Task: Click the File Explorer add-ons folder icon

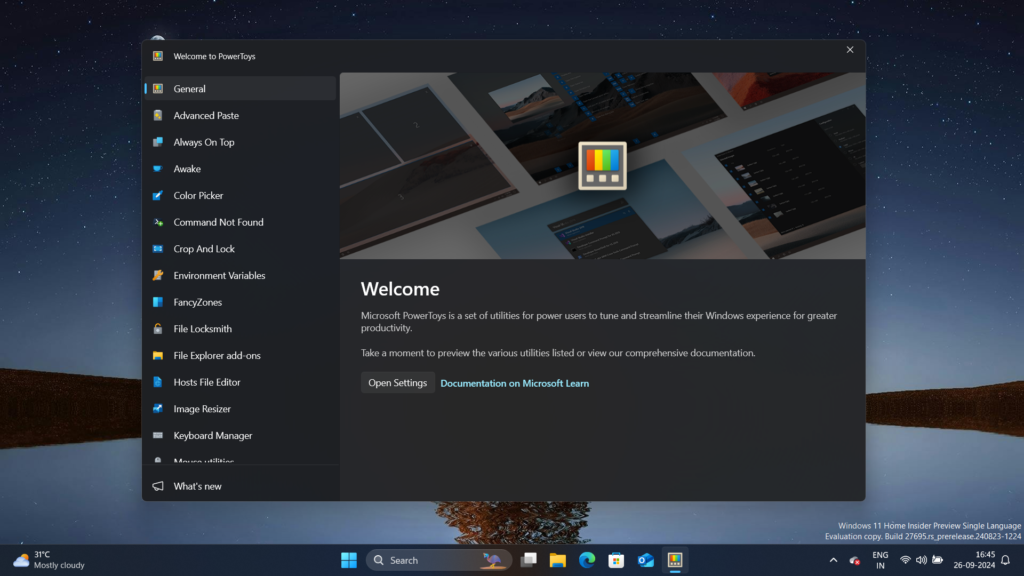Action: (x=158, y=355)
